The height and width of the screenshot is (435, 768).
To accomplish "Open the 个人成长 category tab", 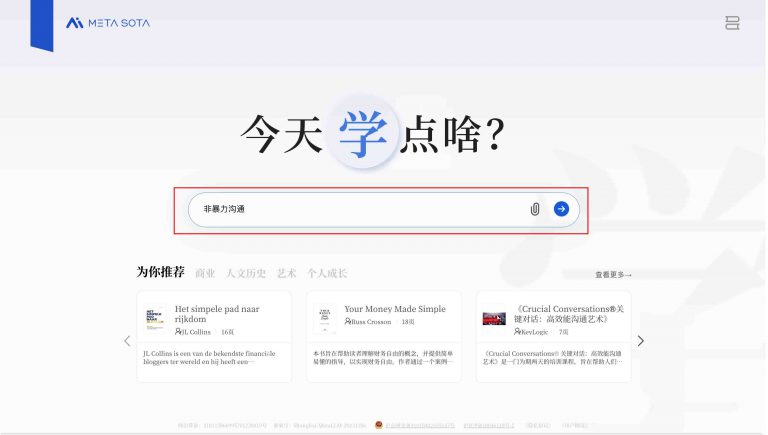I will (327, 273).
